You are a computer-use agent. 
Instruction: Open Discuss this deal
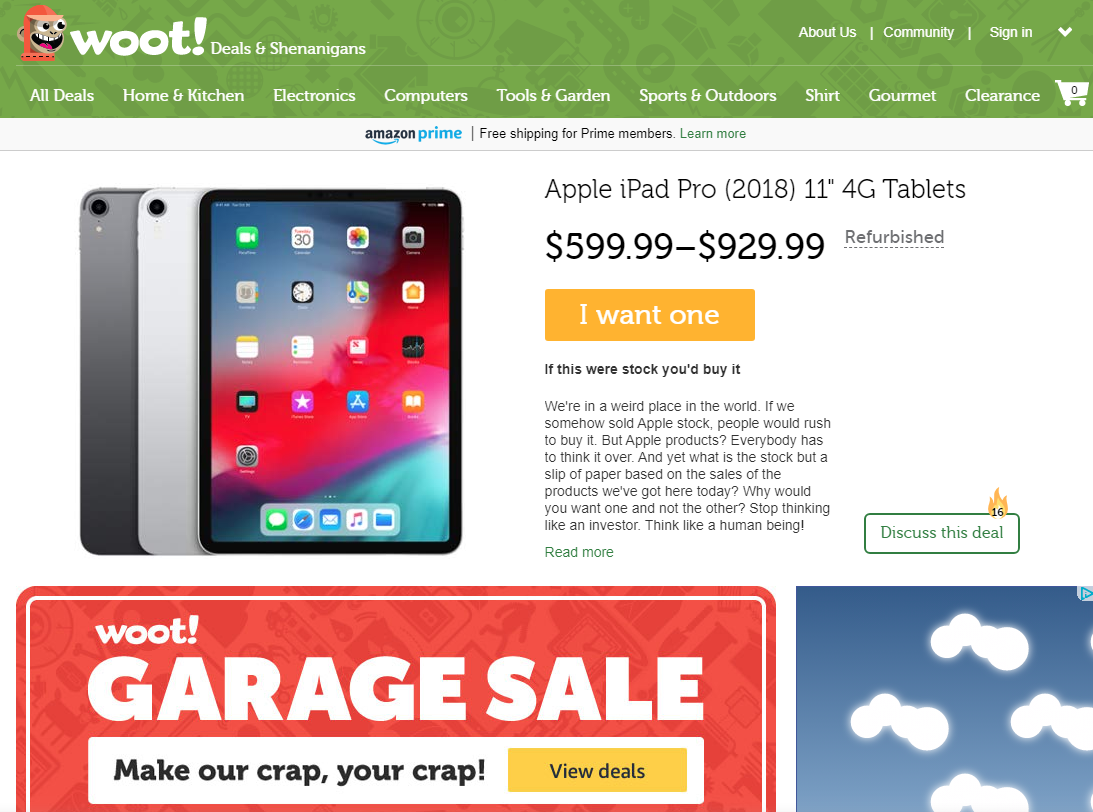point(942,533)
